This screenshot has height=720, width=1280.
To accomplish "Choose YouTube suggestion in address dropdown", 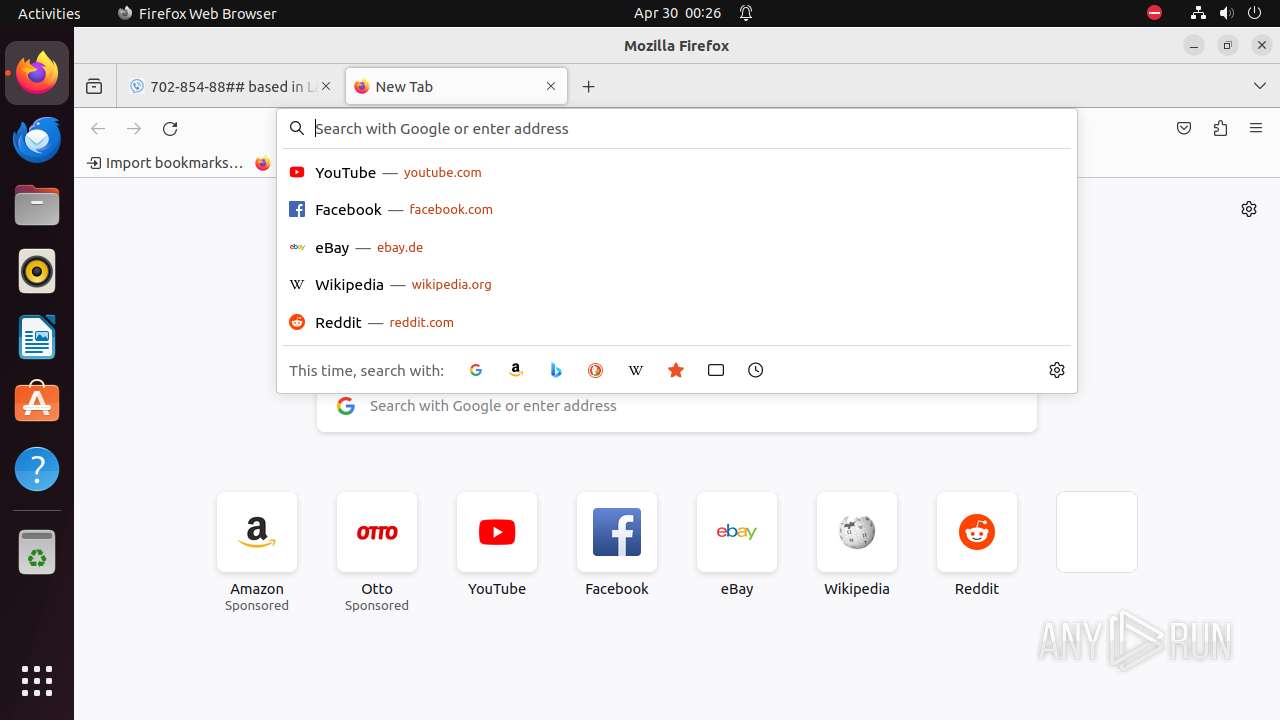I will pyautogui.click(x=676, y=172).
